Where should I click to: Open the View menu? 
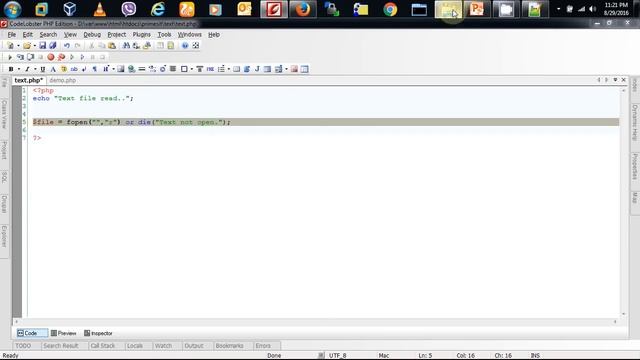[70, 35]
